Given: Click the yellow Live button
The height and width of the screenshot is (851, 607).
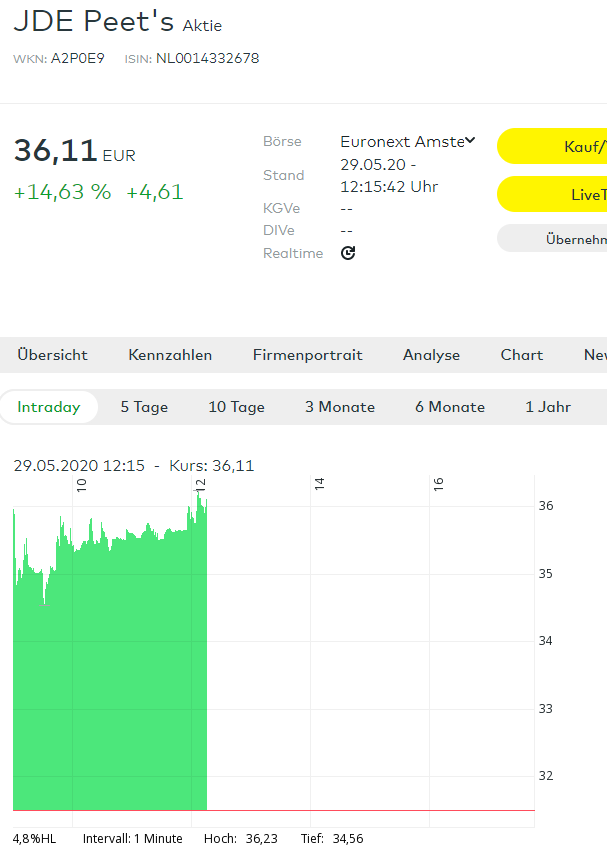Looking at the screenshot, I should [552, 194].
